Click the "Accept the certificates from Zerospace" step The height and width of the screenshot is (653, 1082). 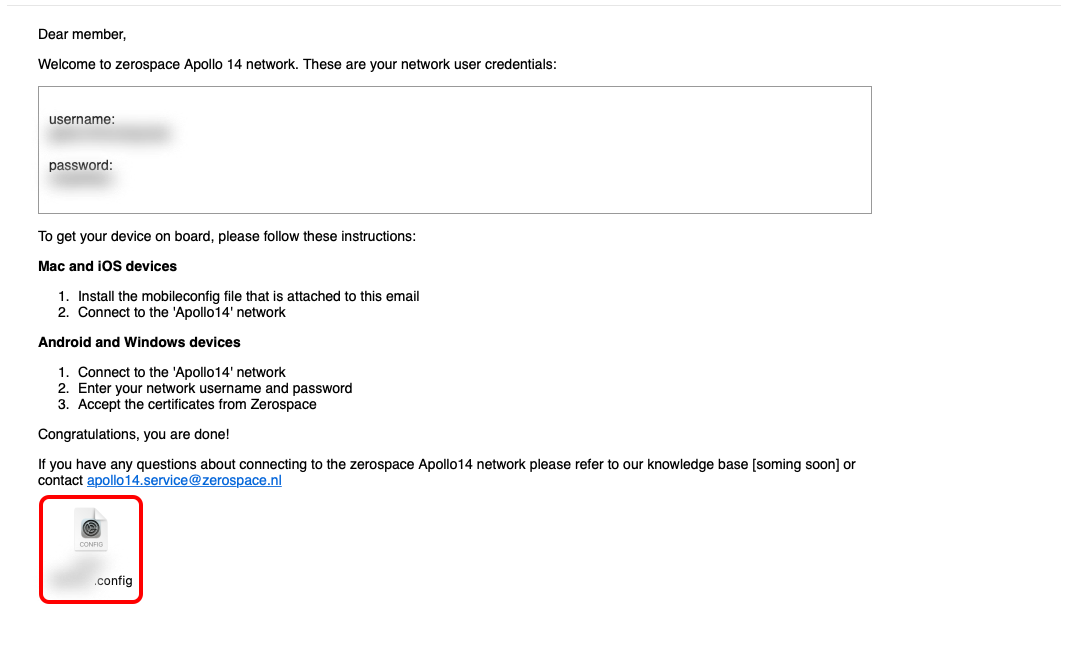pyautogui.click(x=197, y=405)
